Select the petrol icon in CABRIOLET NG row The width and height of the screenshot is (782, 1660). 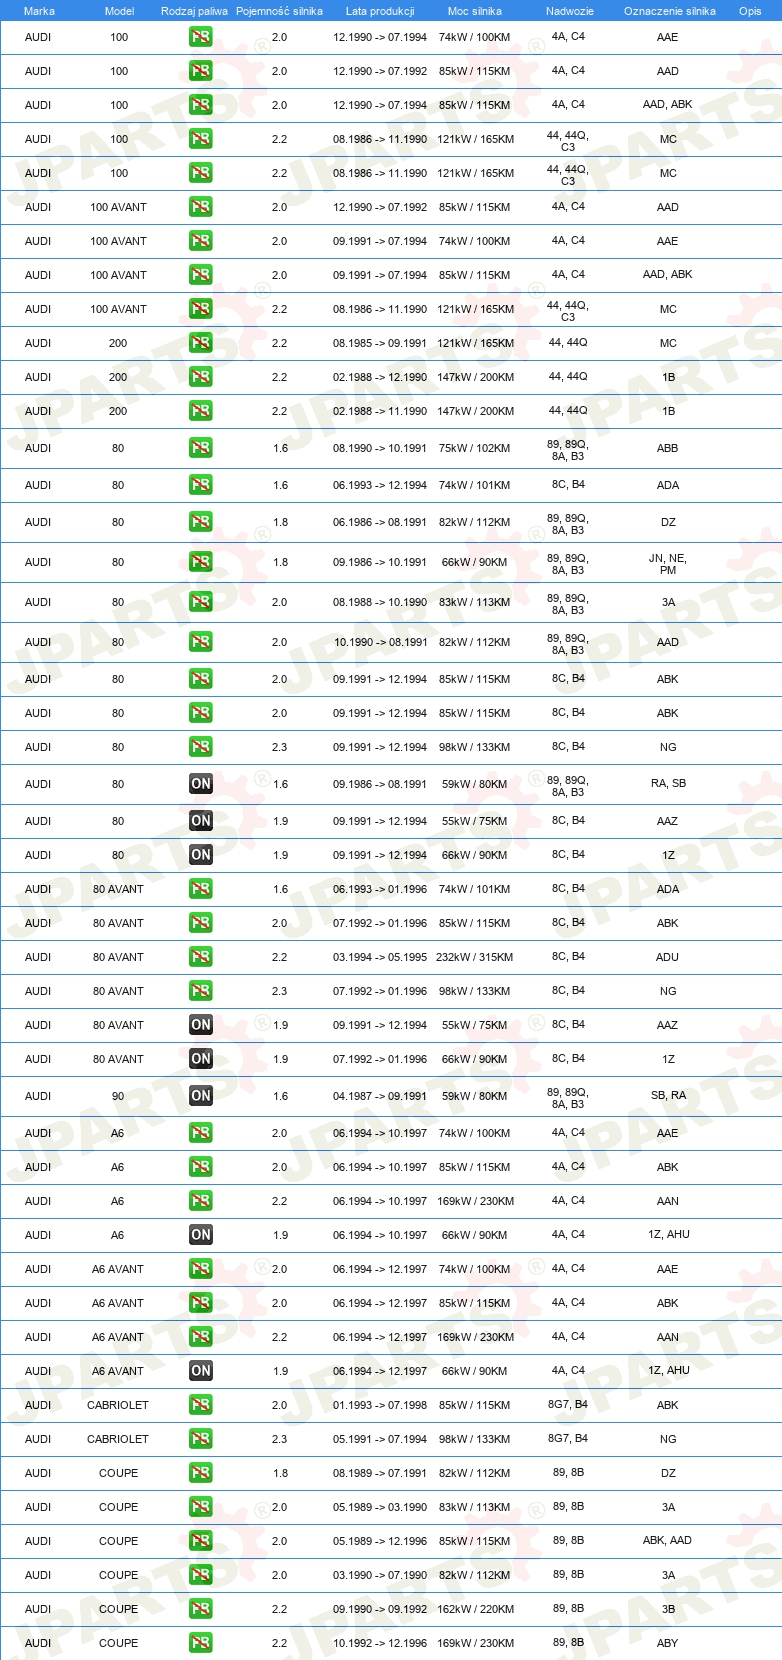201,1439
